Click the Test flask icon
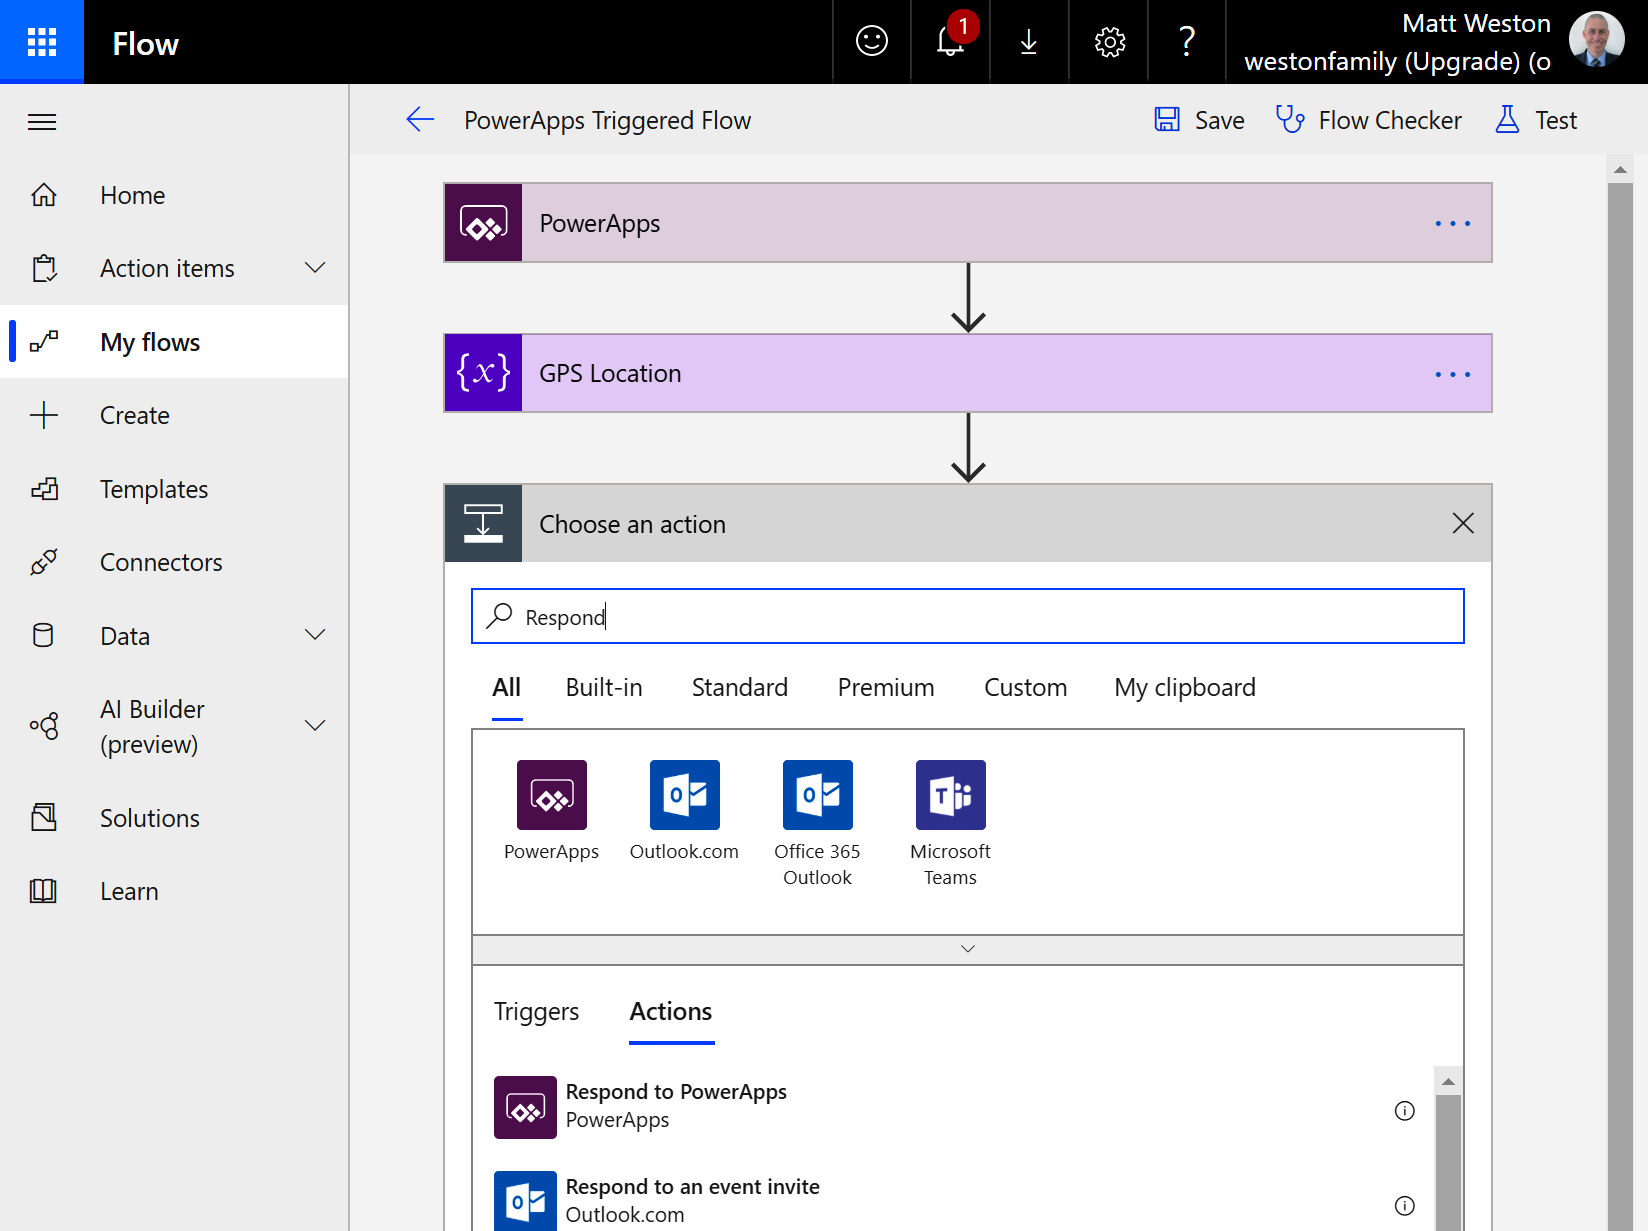Viewport: 1648px width, 1231px height. pos(1507,120)
